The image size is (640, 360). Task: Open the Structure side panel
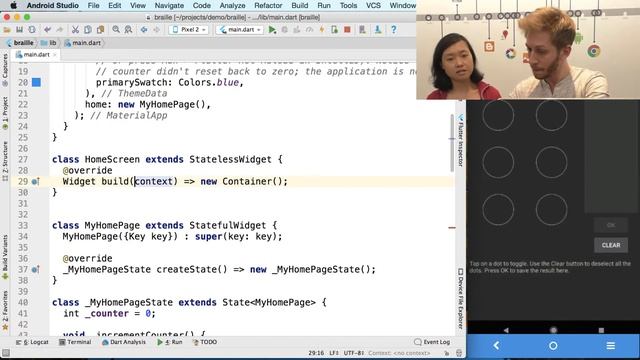(x=5, y=161)
